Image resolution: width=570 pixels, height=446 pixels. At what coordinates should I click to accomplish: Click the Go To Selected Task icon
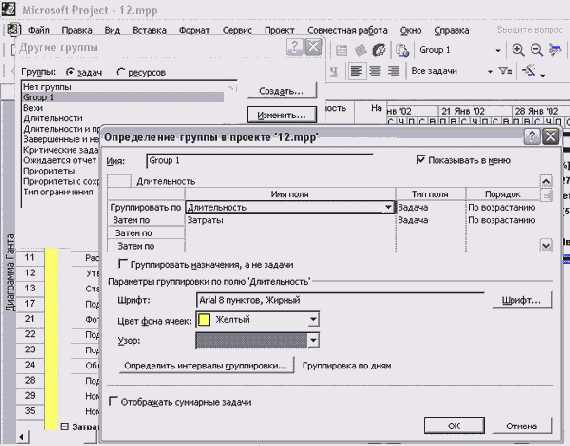point(555,50)
